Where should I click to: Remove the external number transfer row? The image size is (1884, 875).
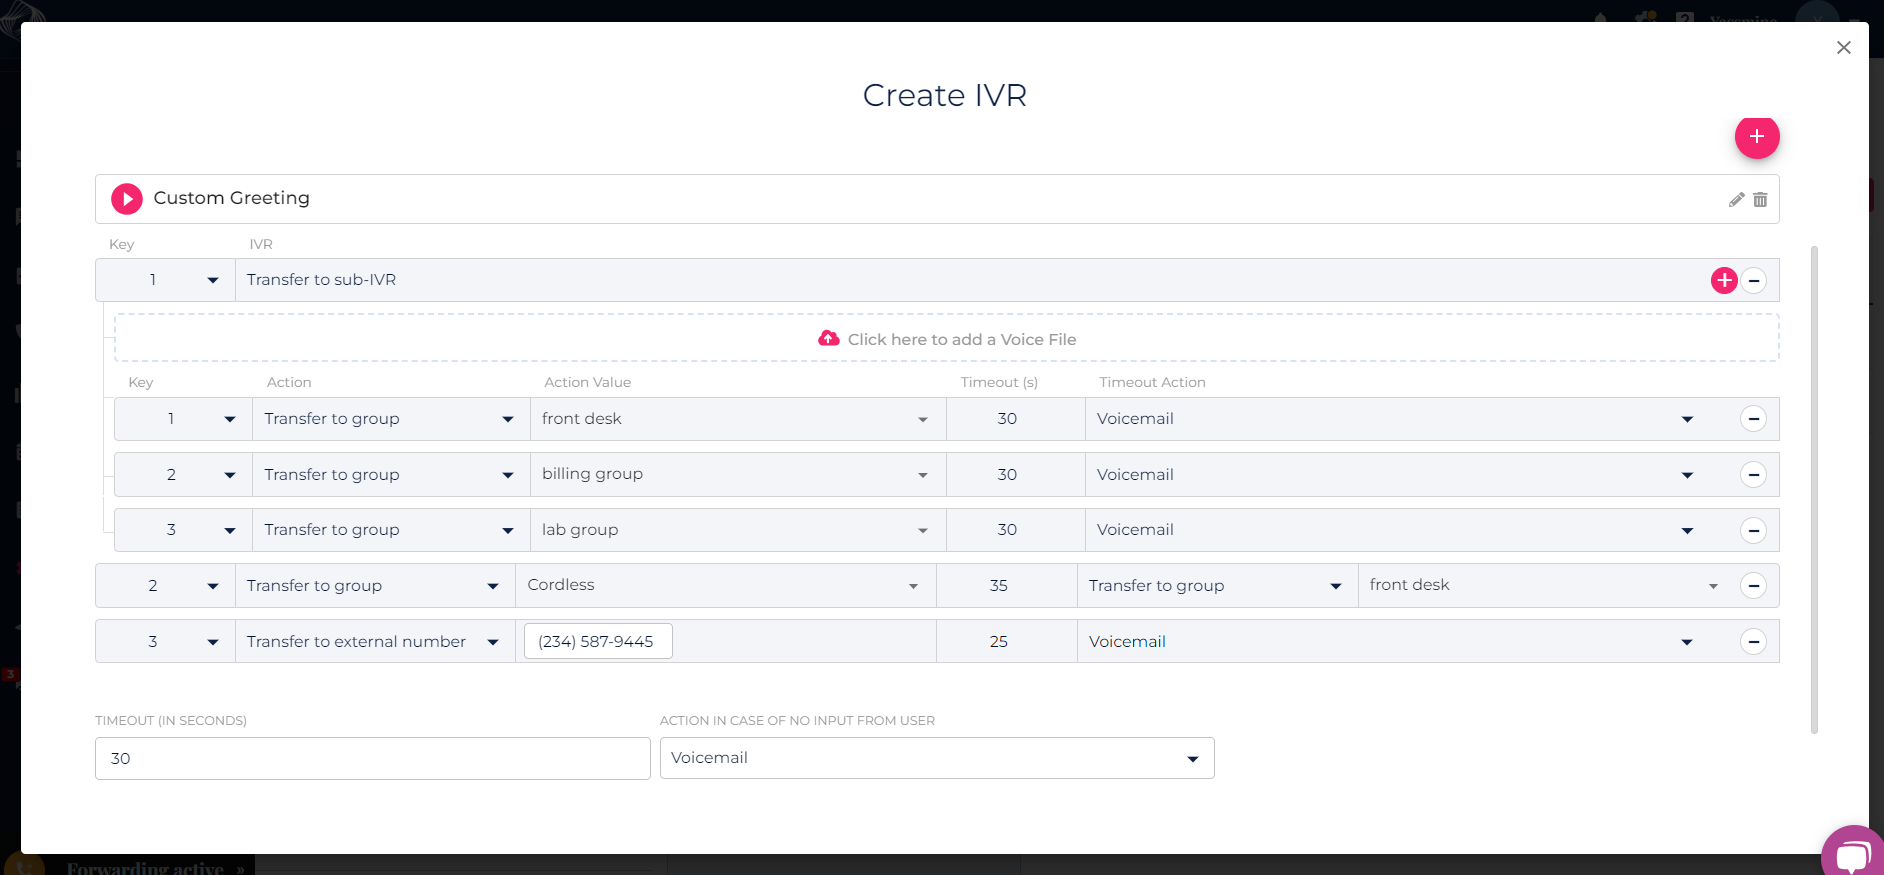pyautogui.click(x=1753, y=642)
